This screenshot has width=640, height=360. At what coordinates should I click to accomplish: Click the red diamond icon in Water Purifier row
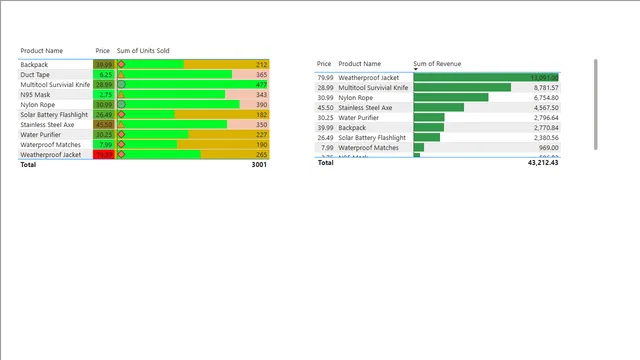(x=121, y=135)
